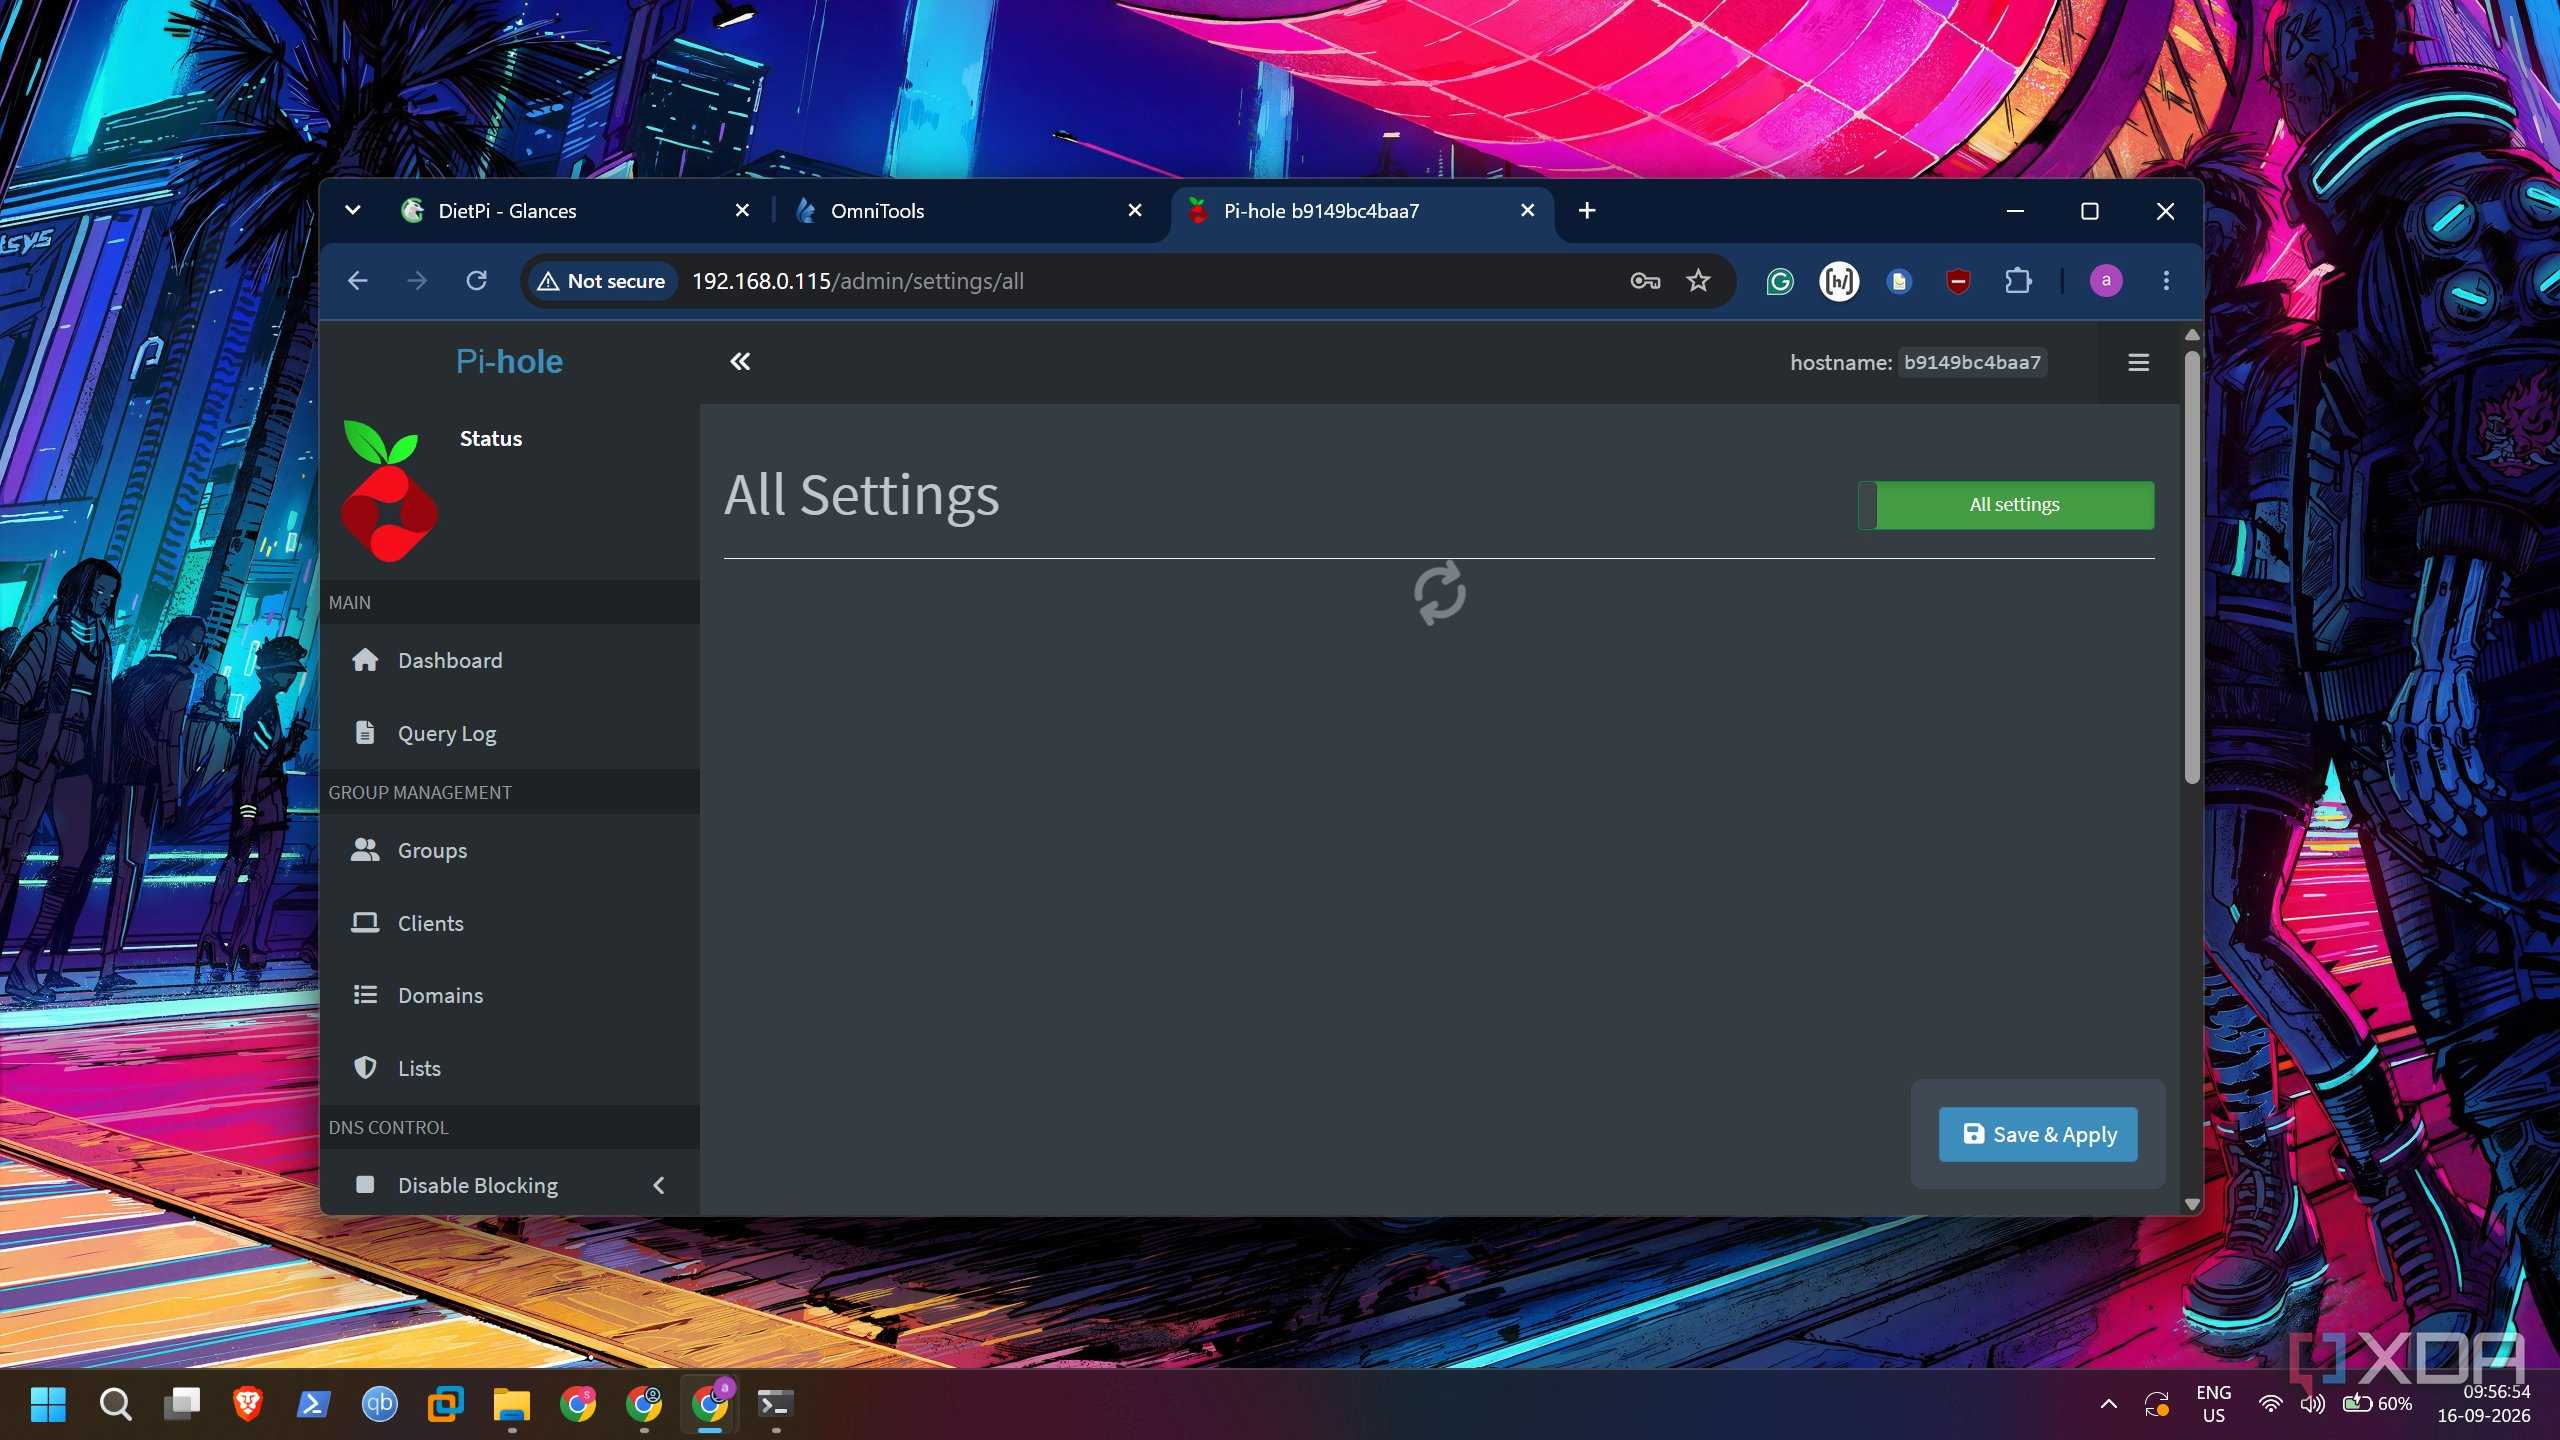Image resolution: width=2560 pixels, height=1440 pixels.
Task: Open tab search dropdown arrow
Action: coord(352,210)
